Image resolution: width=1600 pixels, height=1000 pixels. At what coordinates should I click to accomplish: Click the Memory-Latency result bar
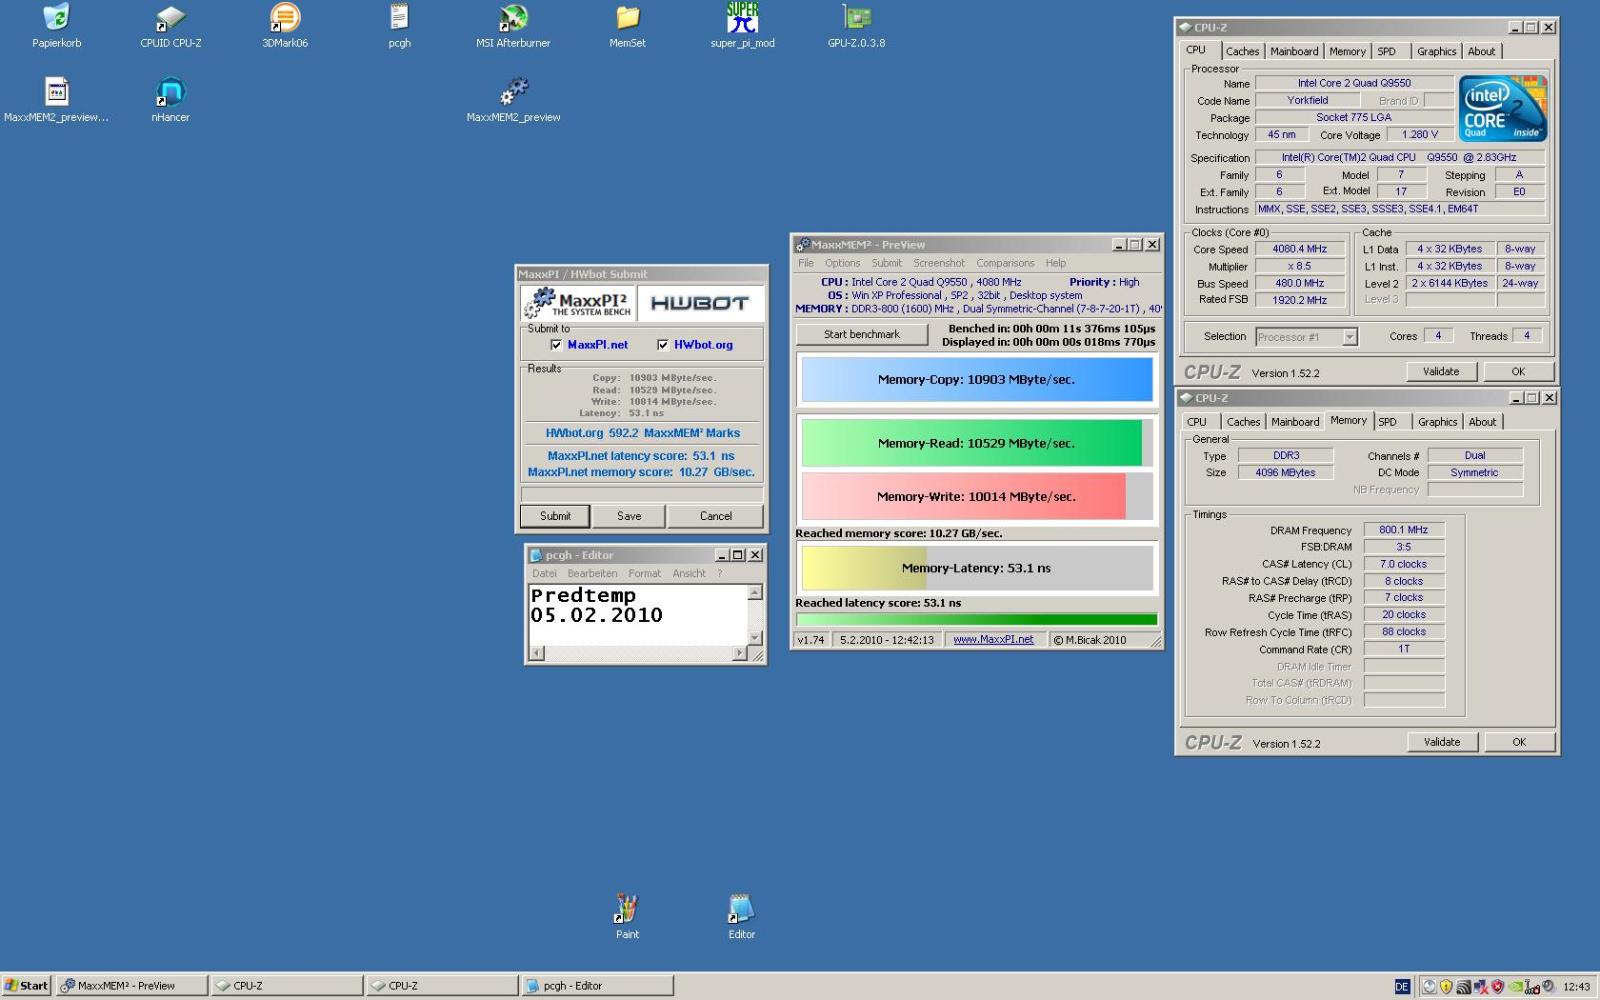point(976,568)
